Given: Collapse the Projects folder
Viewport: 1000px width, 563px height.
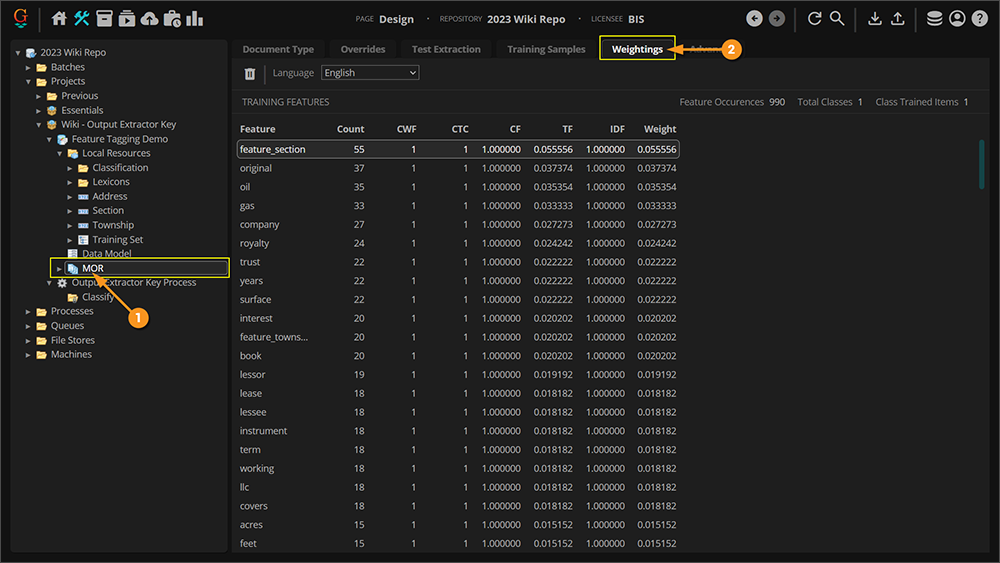Looking at the screenshot, I should coord(29,82).
